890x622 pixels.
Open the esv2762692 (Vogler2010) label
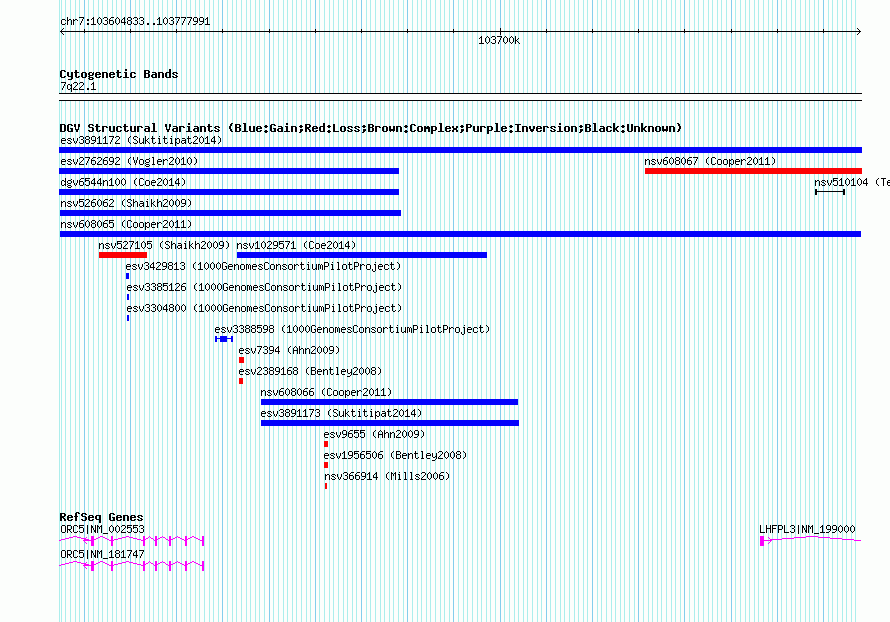[x=129, y=161]
